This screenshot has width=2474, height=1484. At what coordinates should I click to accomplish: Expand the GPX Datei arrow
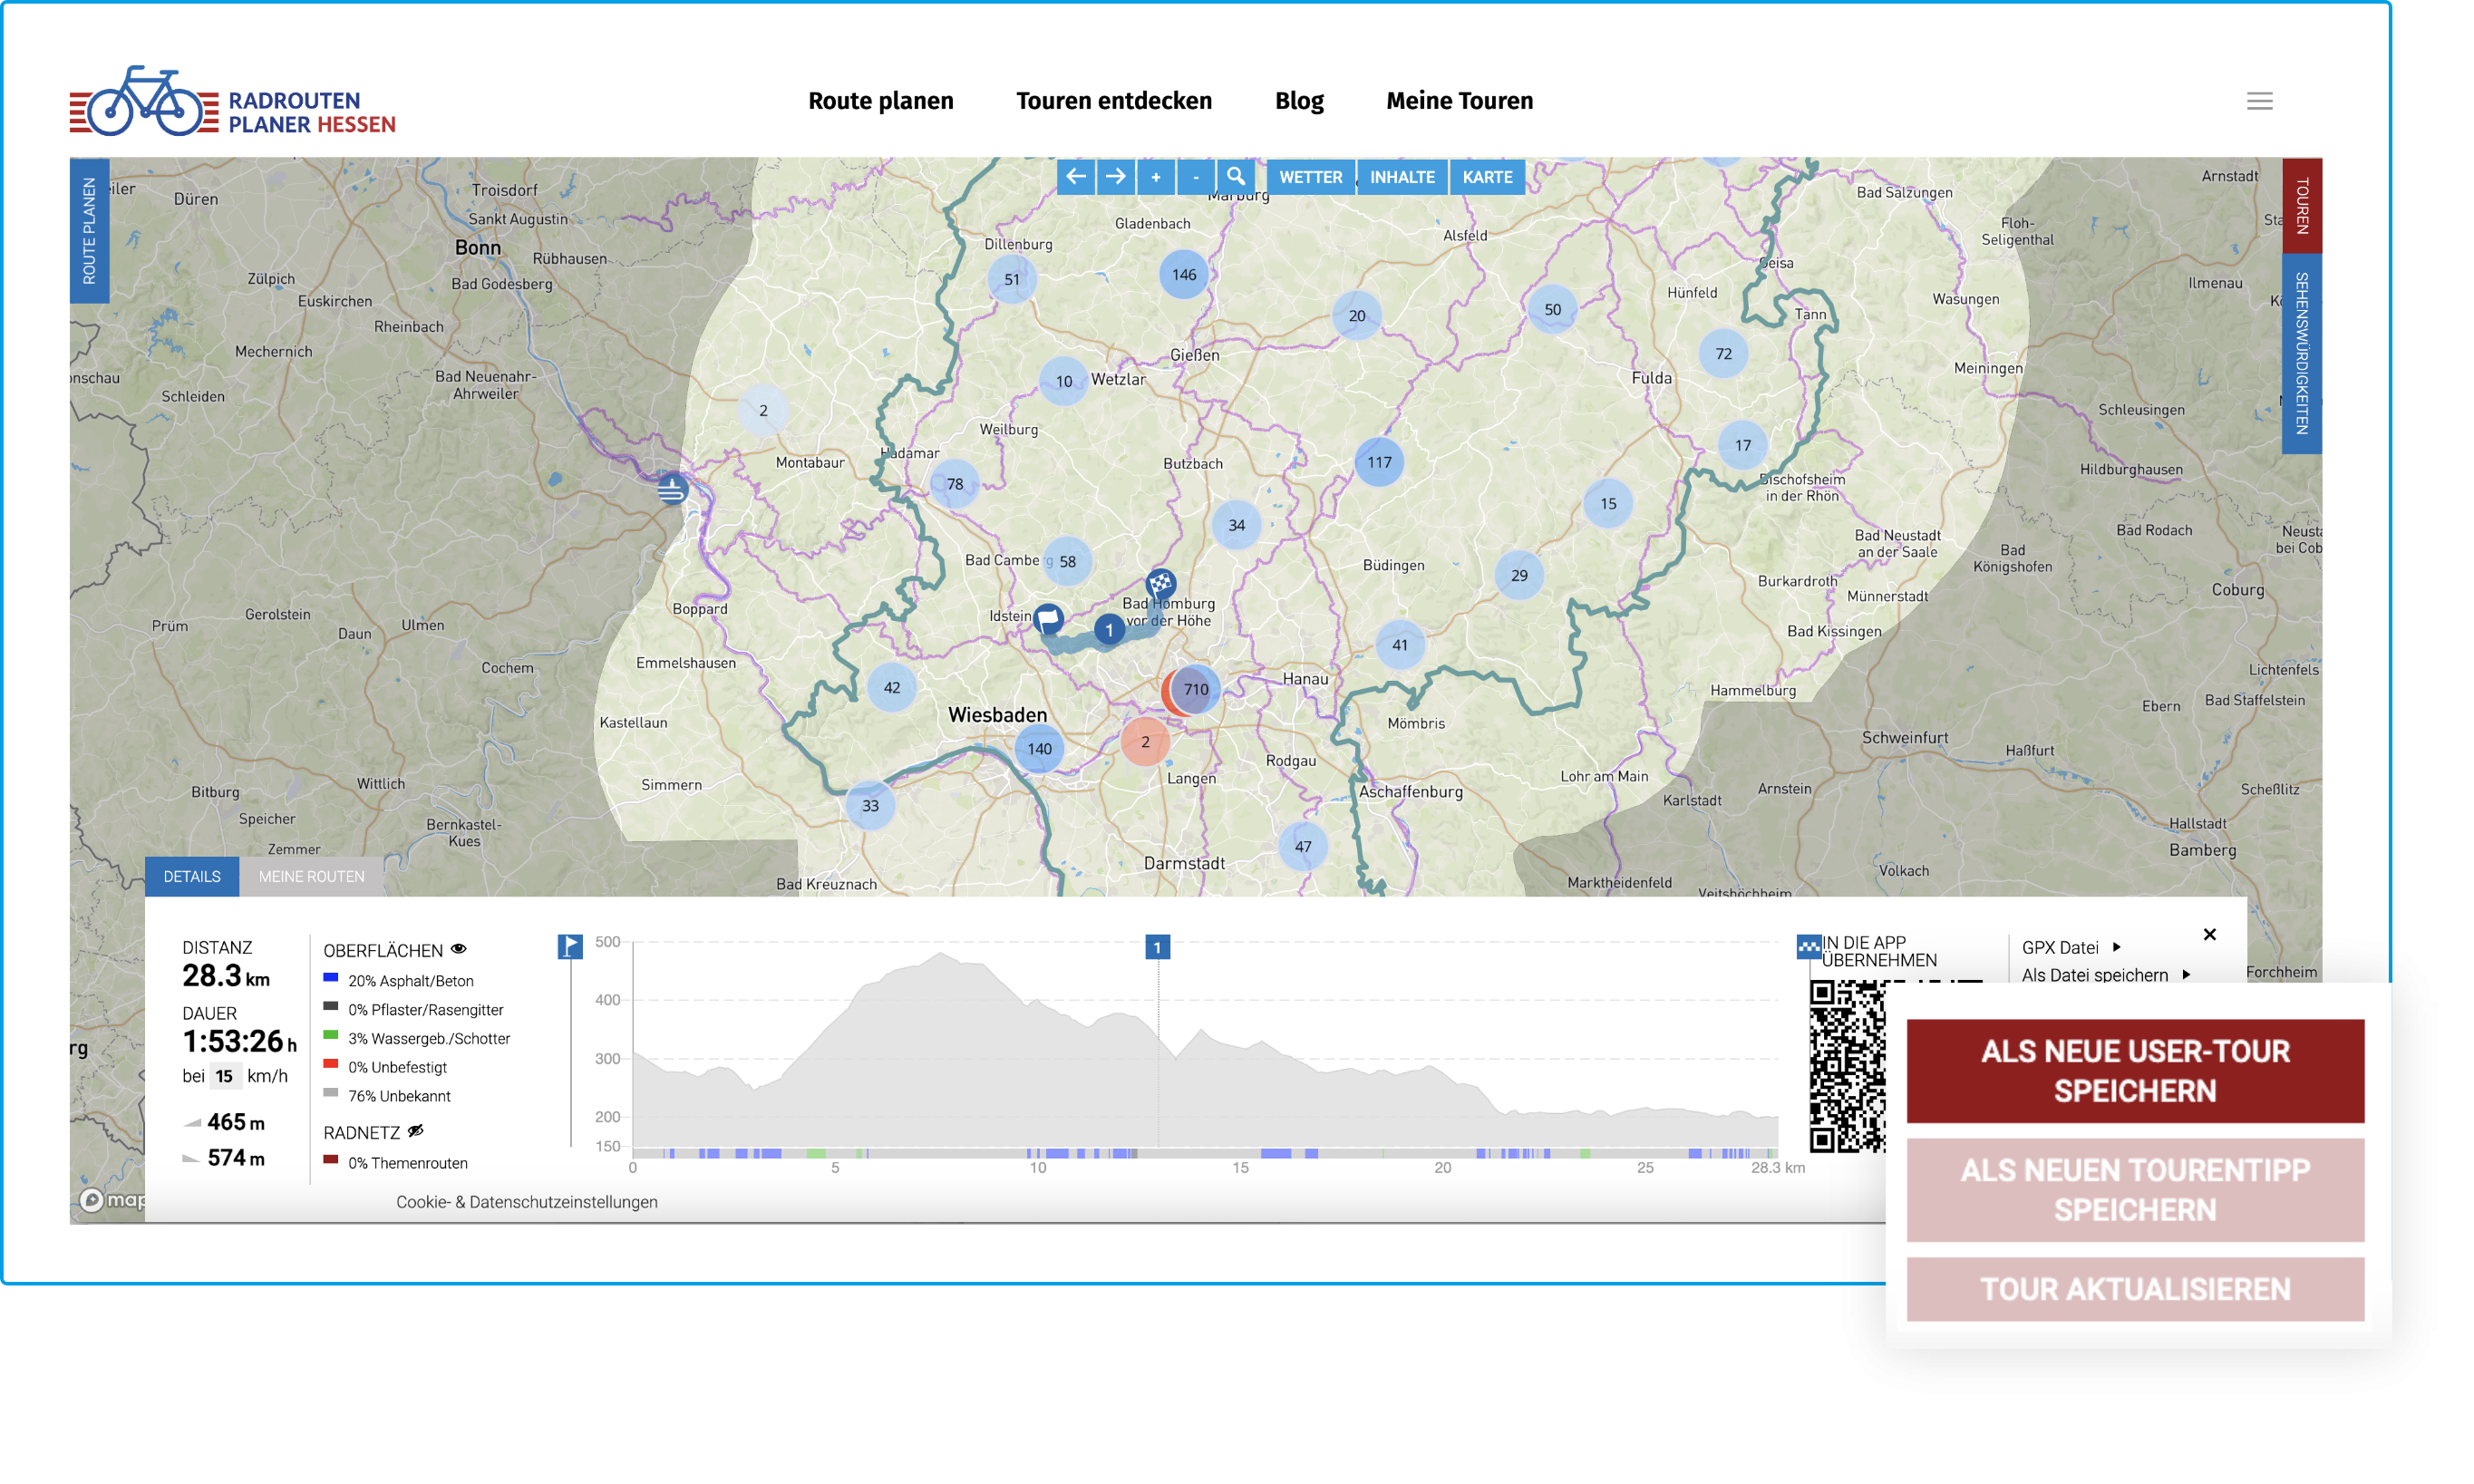point(2116,946)
